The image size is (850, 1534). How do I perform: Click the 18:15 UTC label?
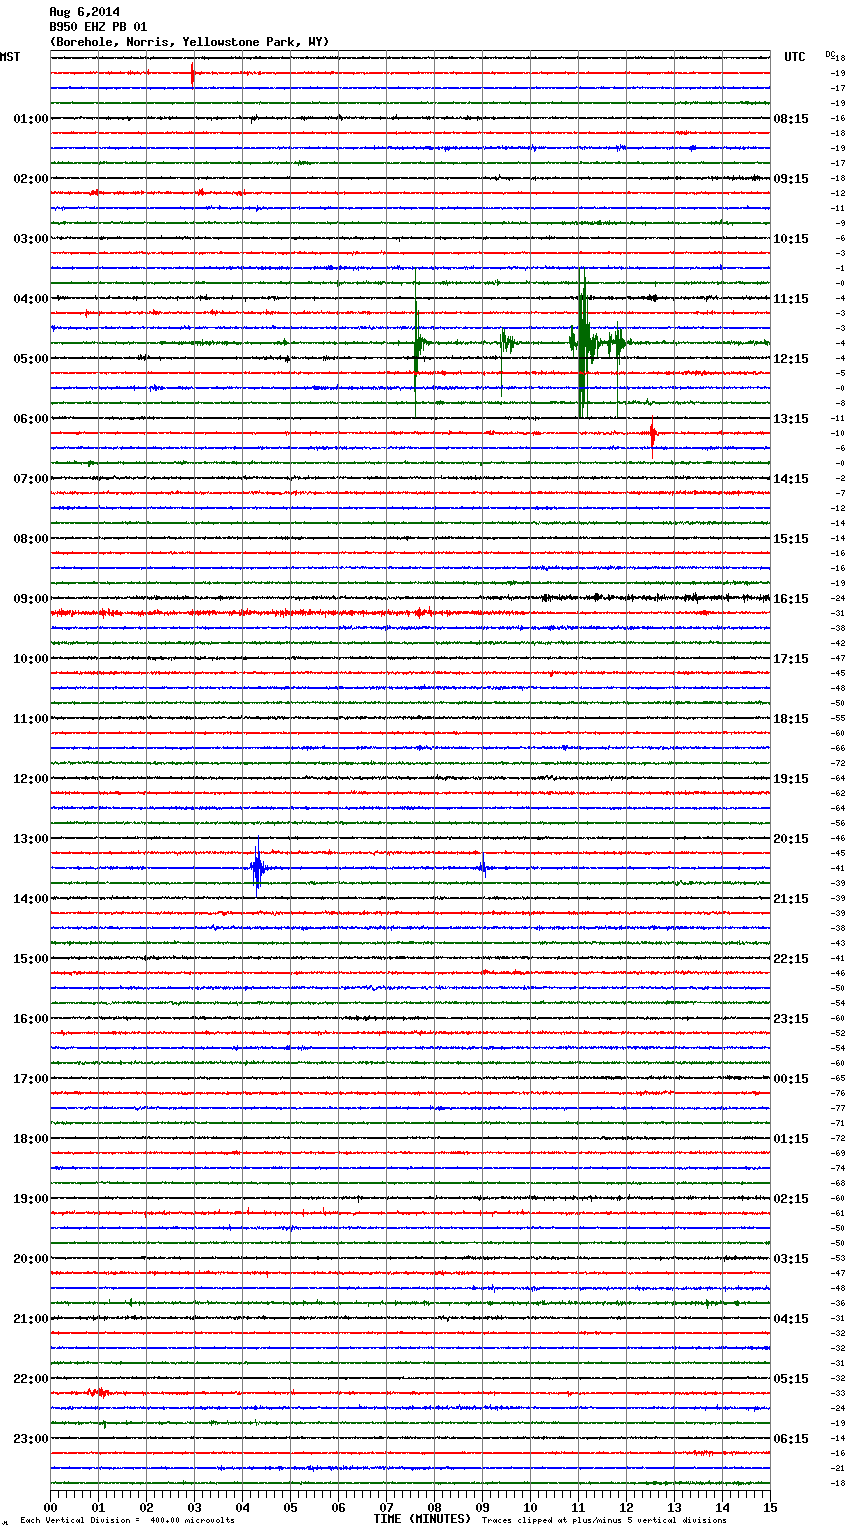tap(791, 719)
